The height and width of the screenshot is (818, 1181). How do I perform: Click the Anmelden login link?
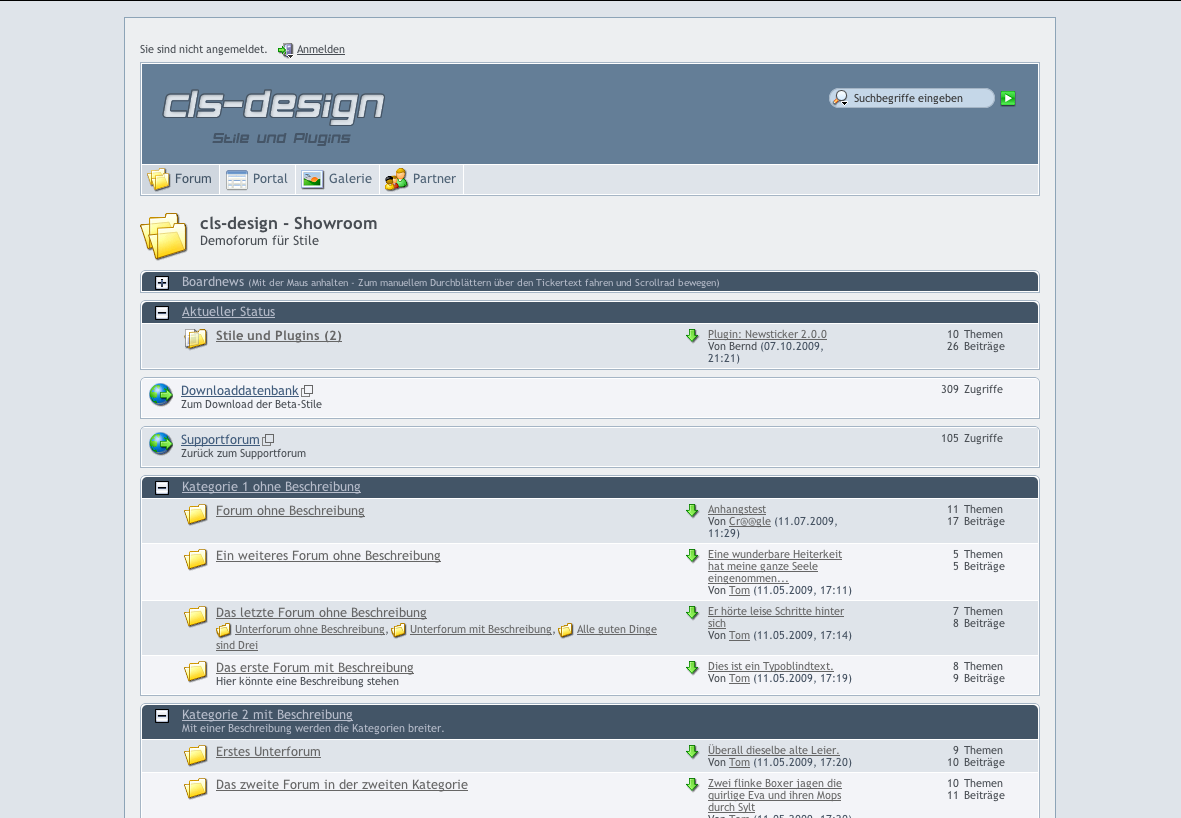(x=320, y=50)
